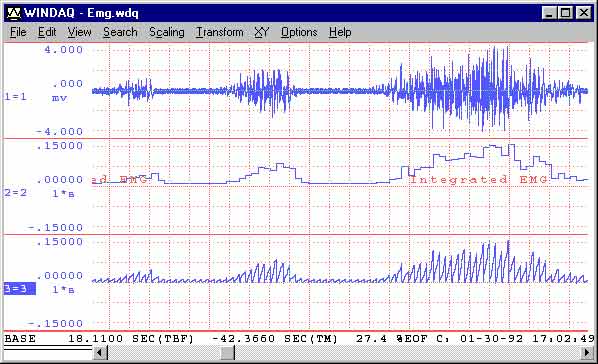Minimize the WINDAQ window
This screenshot has height=364, width=598.
549,13
